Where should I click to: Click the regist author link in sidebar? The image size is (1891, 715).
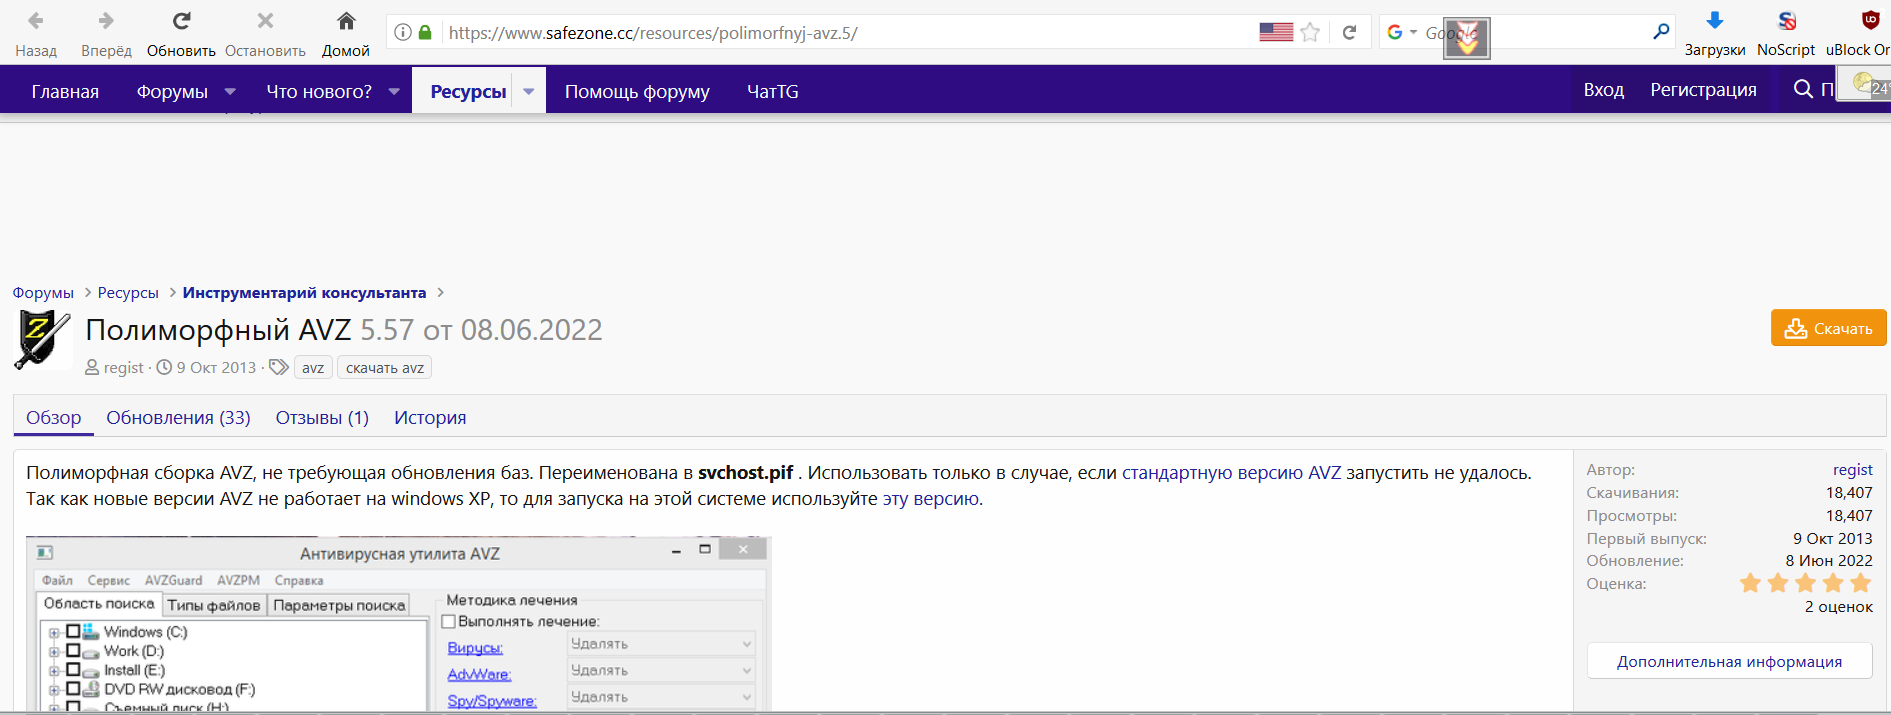click(x=1852, y=470)
